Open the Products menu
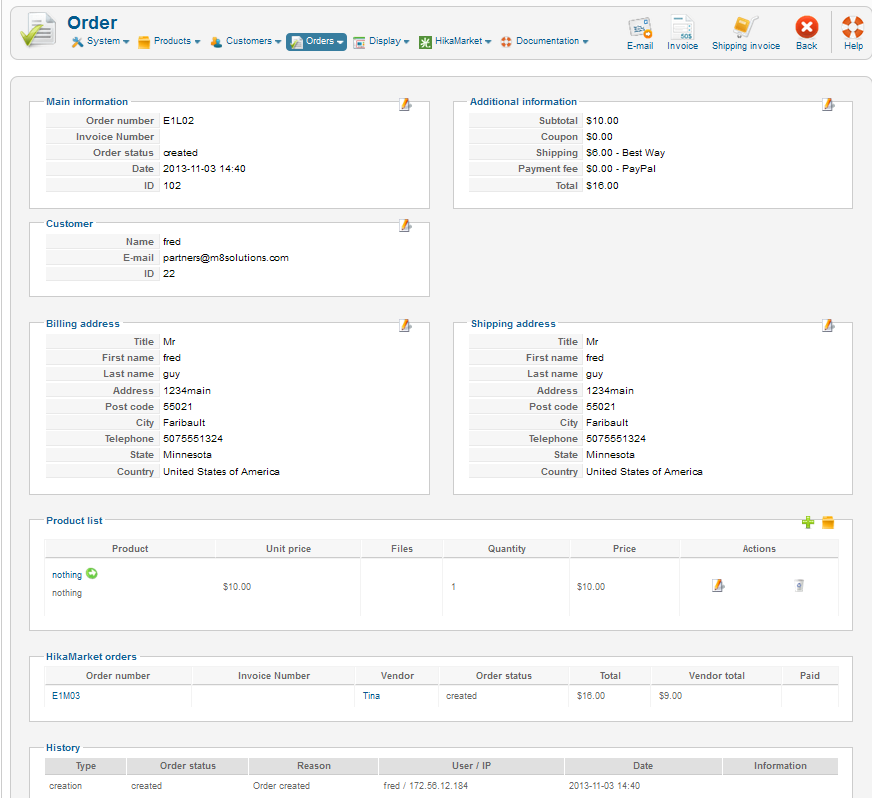 169,41
